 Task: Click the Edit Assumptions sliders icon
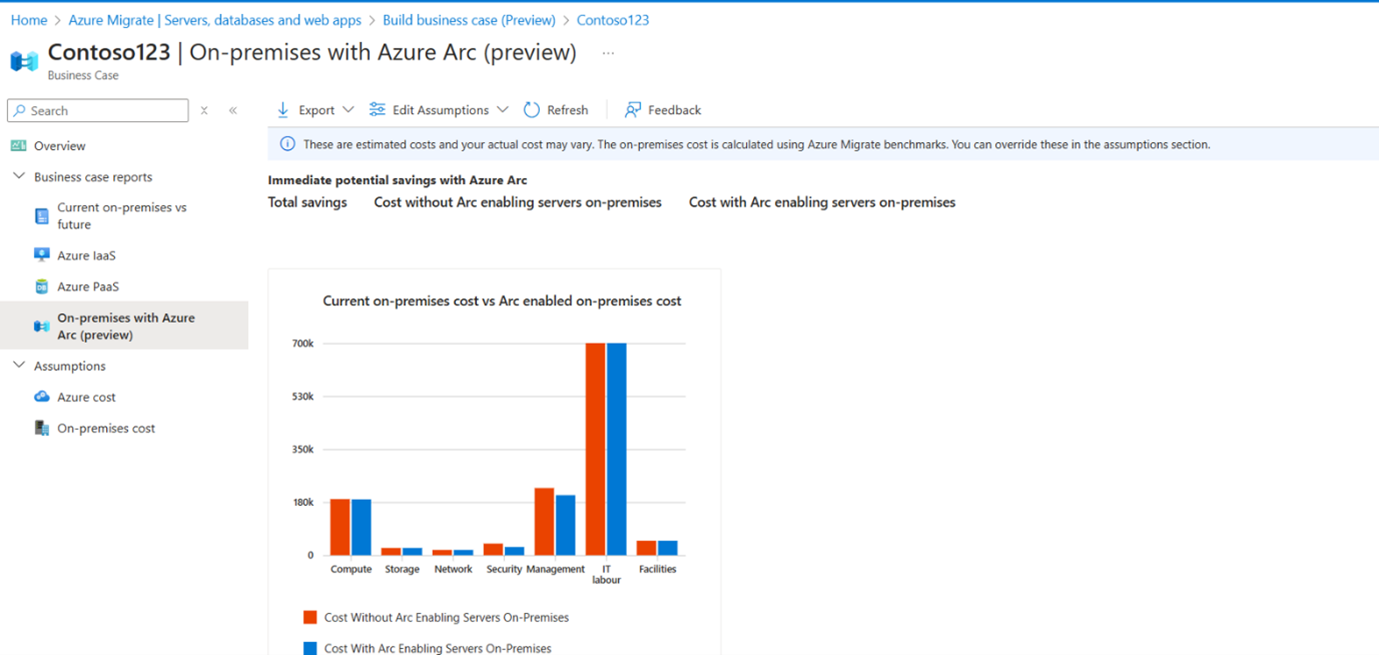(x=377, y=110)
